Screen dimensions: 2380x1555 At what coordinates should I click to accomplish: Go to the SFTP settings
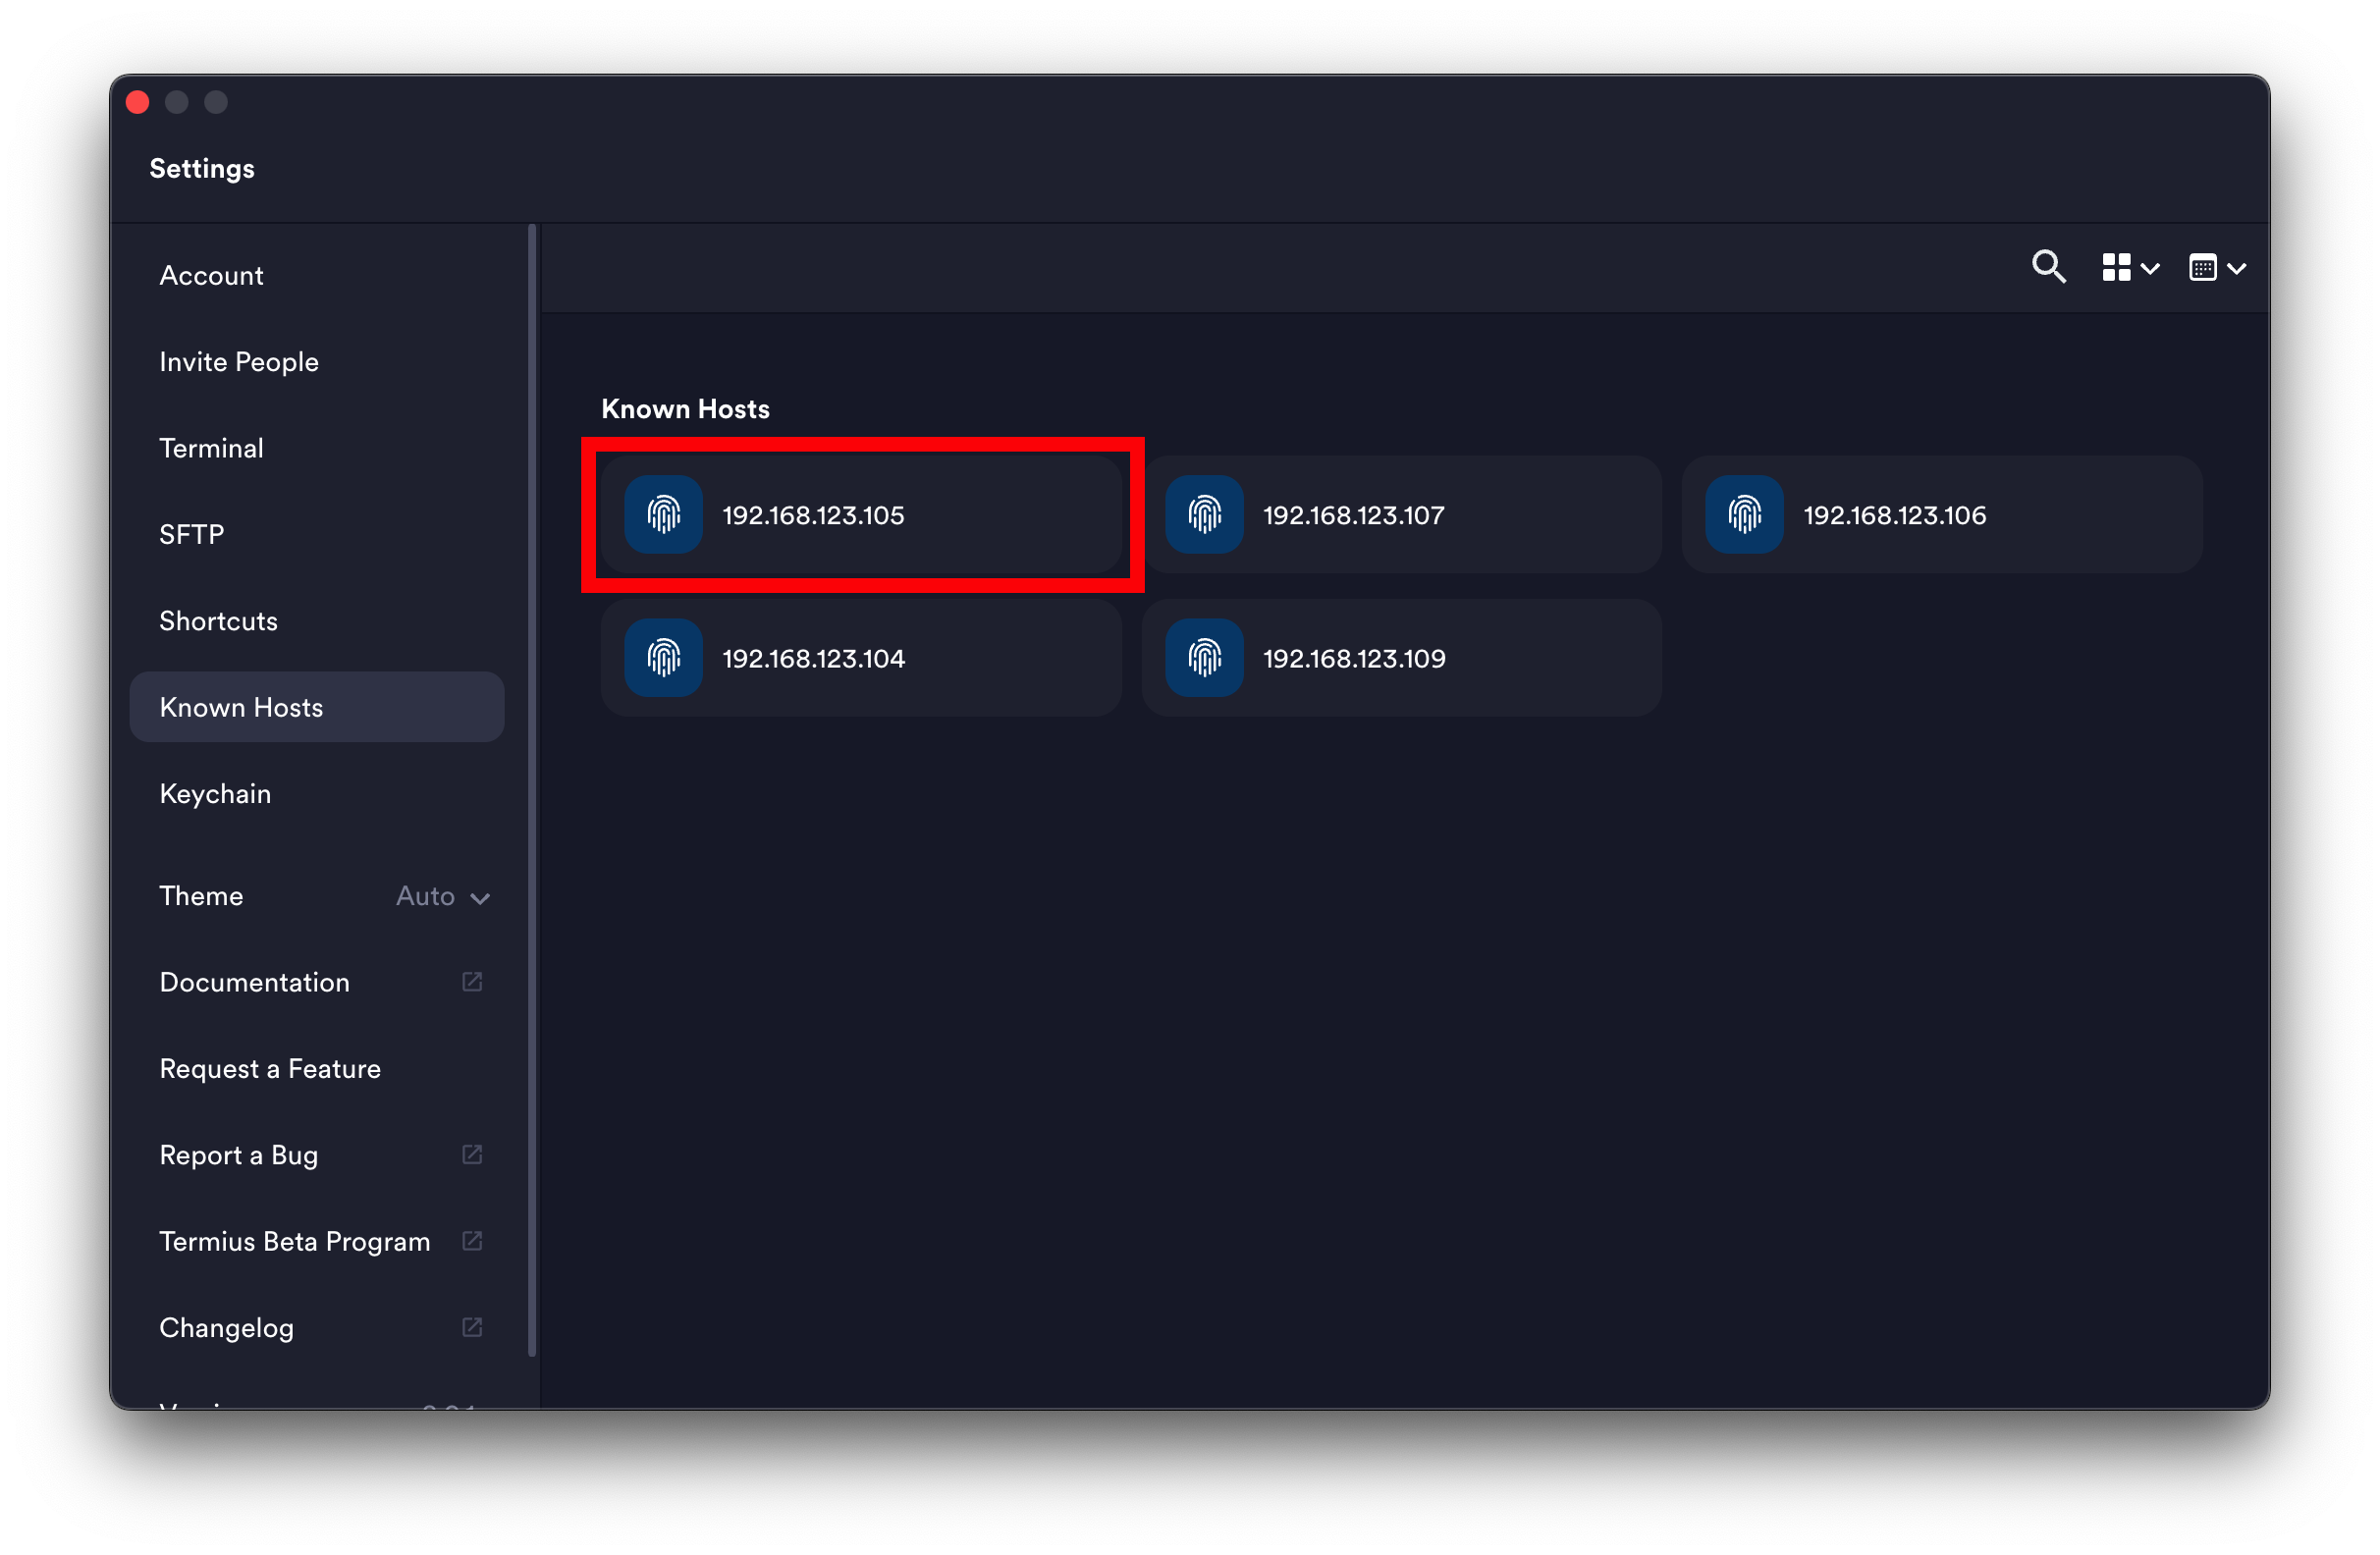191,534
